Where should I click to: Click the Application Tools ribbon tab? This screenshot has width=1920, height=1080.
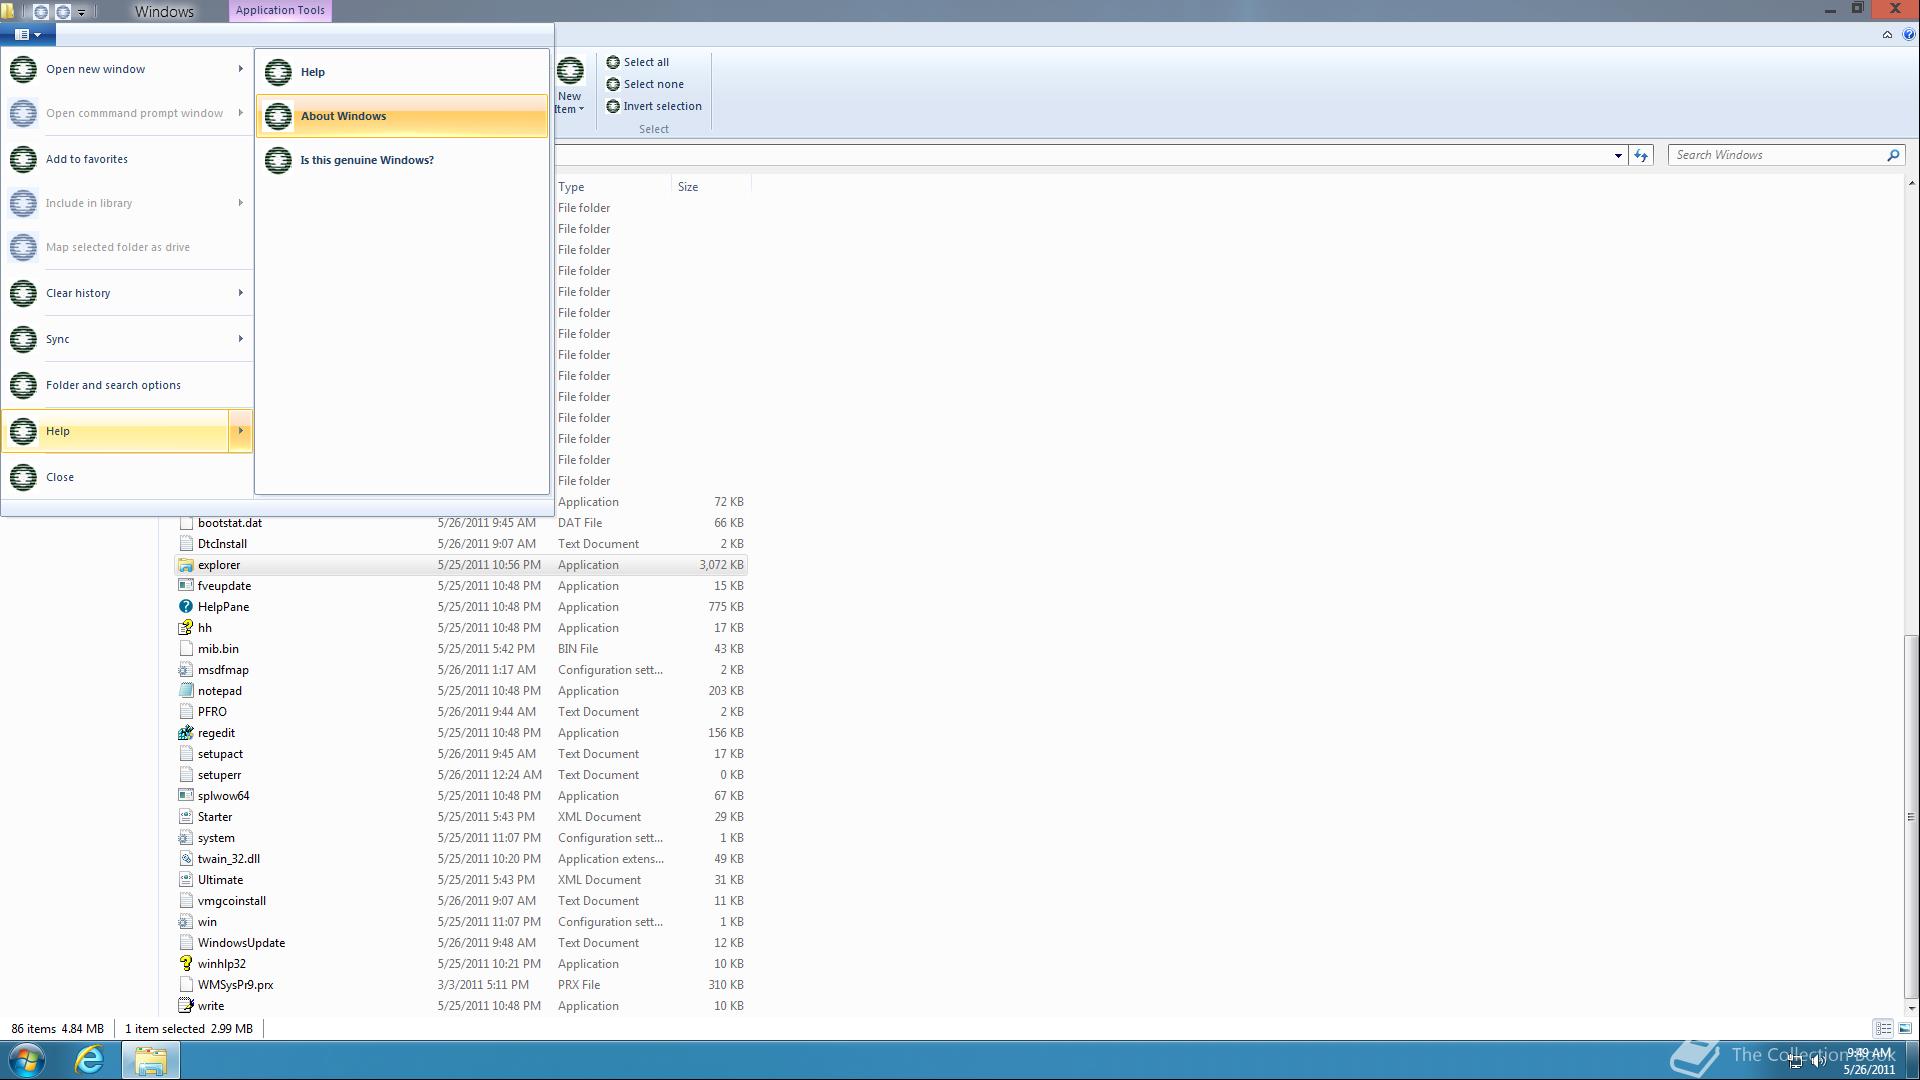point(280,10)
